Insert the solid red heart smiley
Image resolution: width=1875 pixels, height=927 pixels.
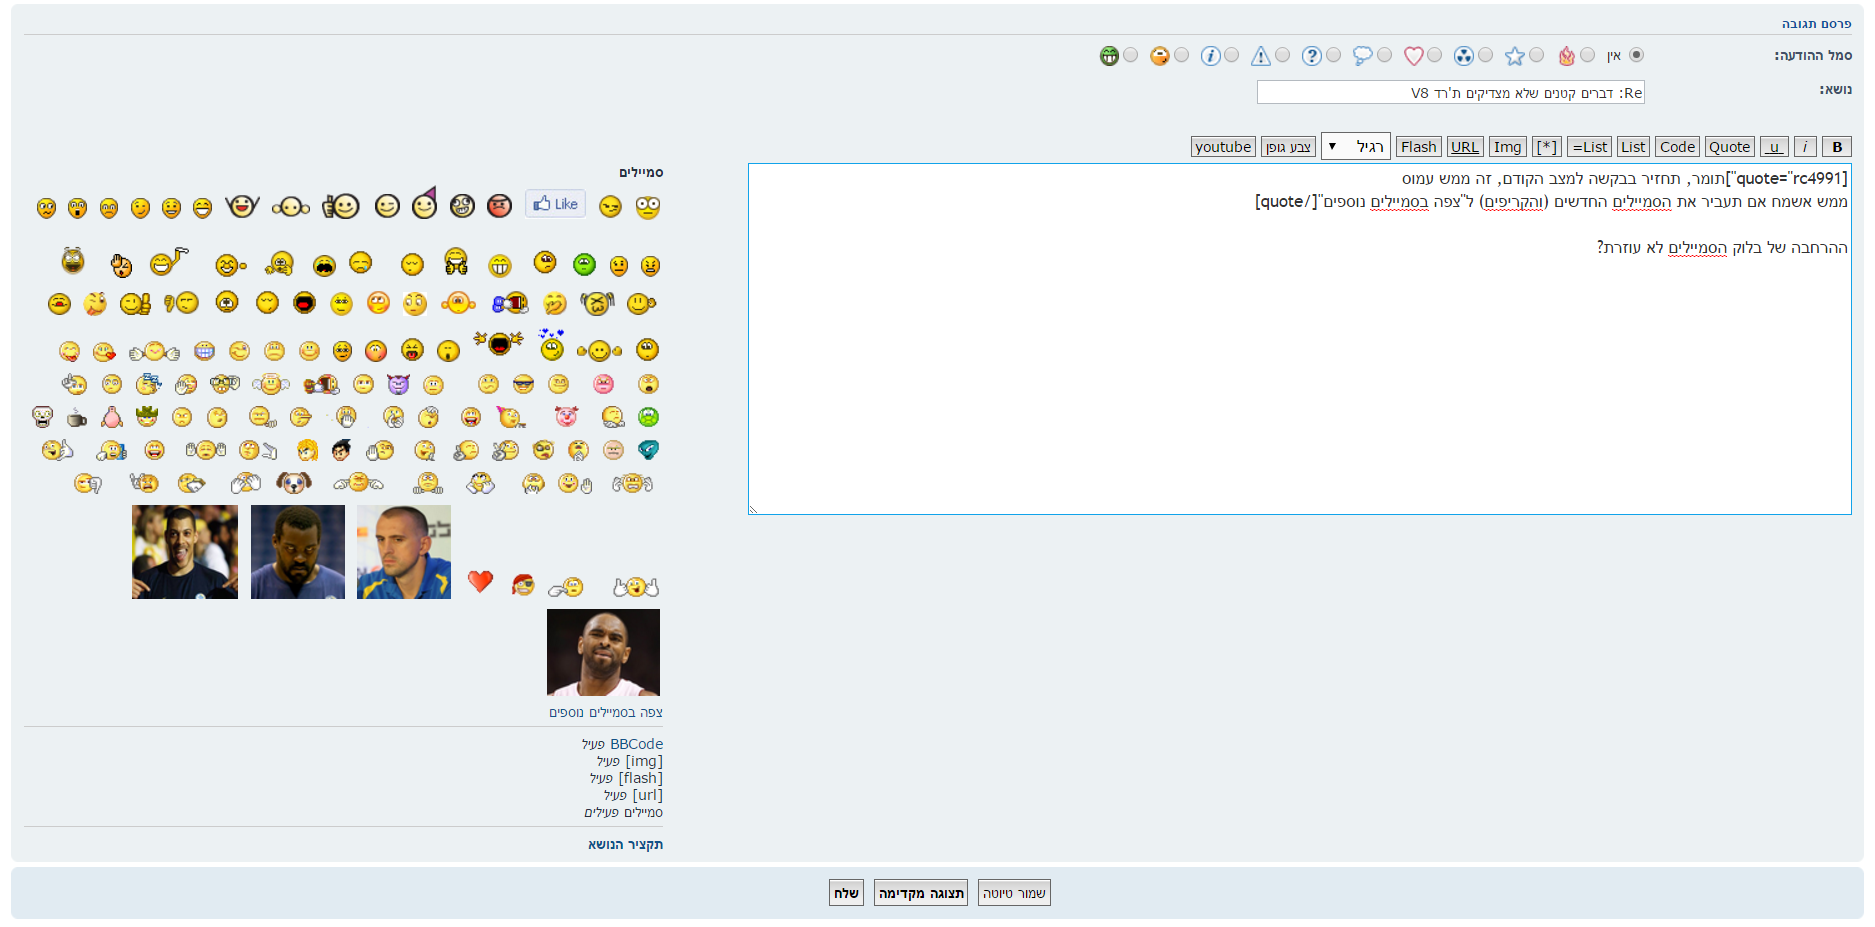click(x=481, y=581)
